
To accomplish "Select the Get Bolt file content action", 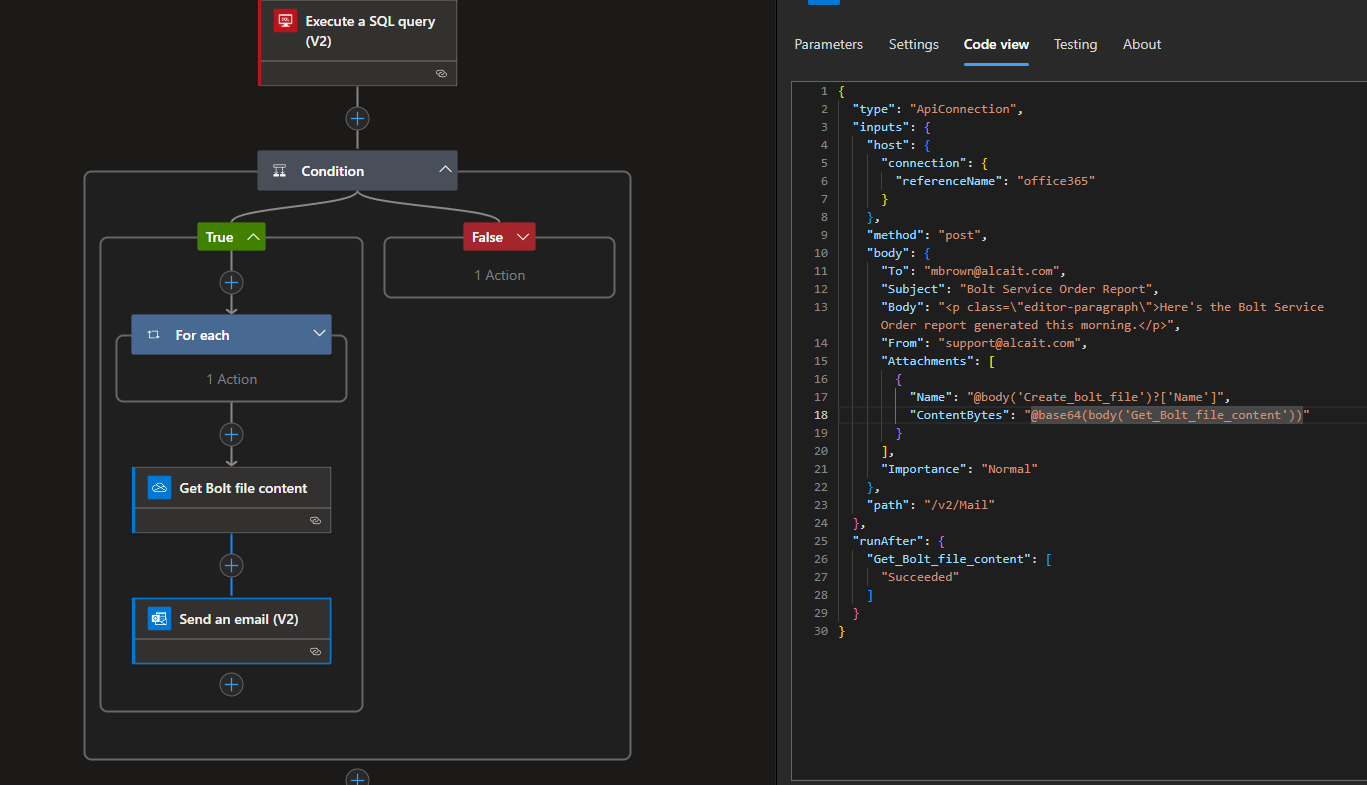I will point(232,500).
